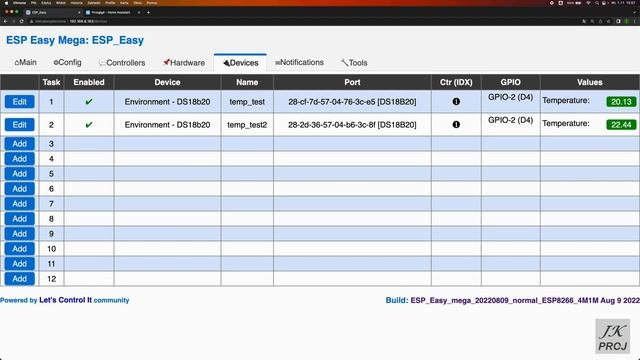This screenshot has height=360, width=640.
Task: Open the Let's Control It link
Action: [65, 300]
